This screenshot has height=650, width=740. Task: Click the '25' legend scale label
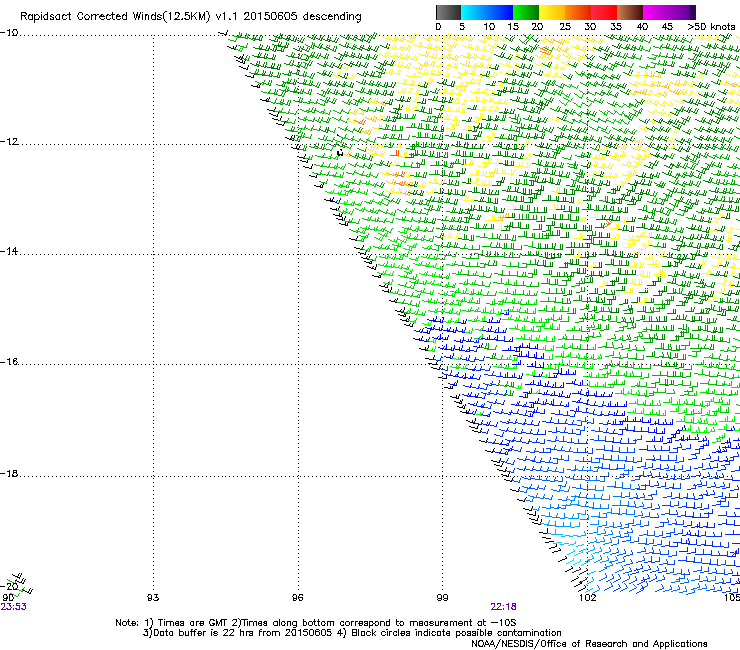[565, 27]
